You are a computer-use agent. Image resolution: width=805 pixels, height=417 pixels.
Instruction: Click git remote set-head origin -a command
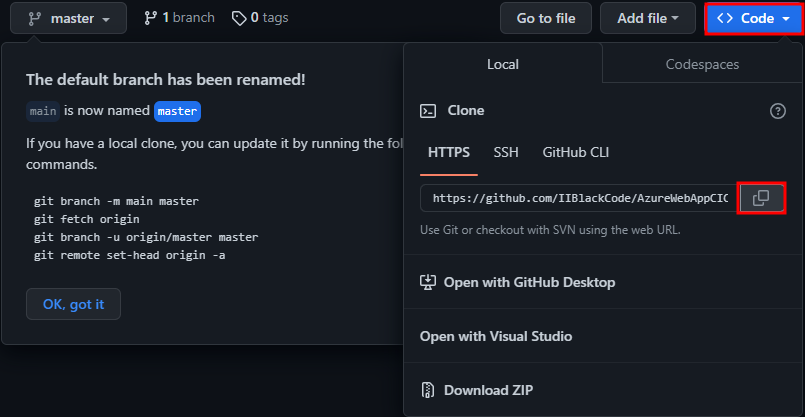pyautogui.click(x=129, y=255)
